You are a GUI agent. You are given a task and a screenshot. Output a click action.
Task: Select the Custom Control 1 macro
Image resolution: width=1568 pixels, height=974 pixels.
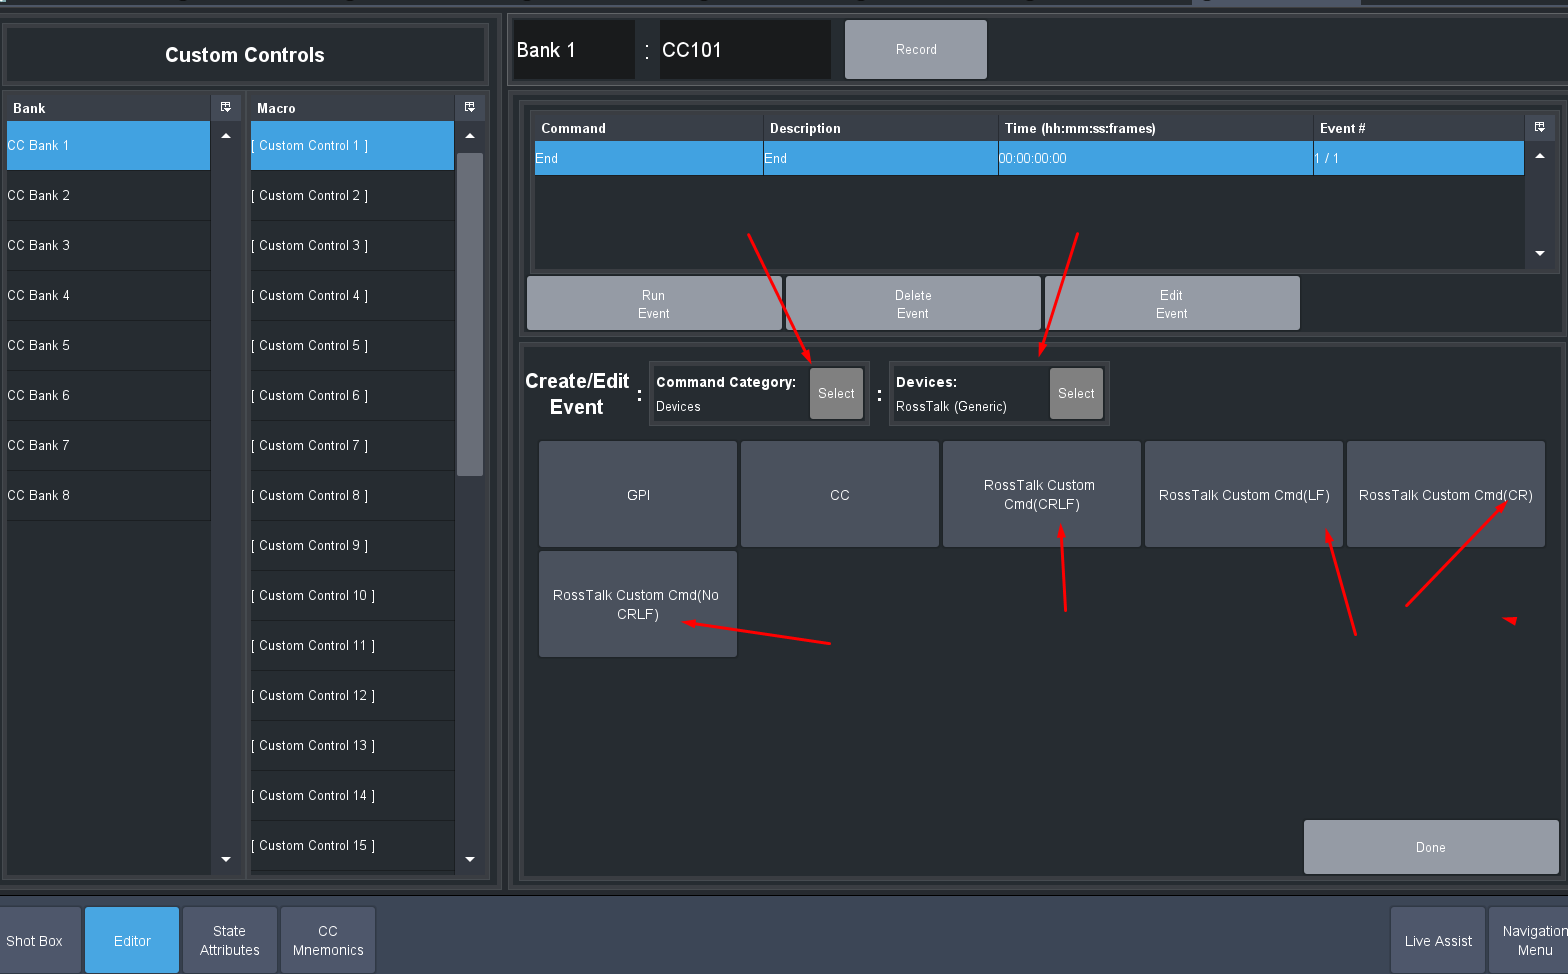(352, 146)
